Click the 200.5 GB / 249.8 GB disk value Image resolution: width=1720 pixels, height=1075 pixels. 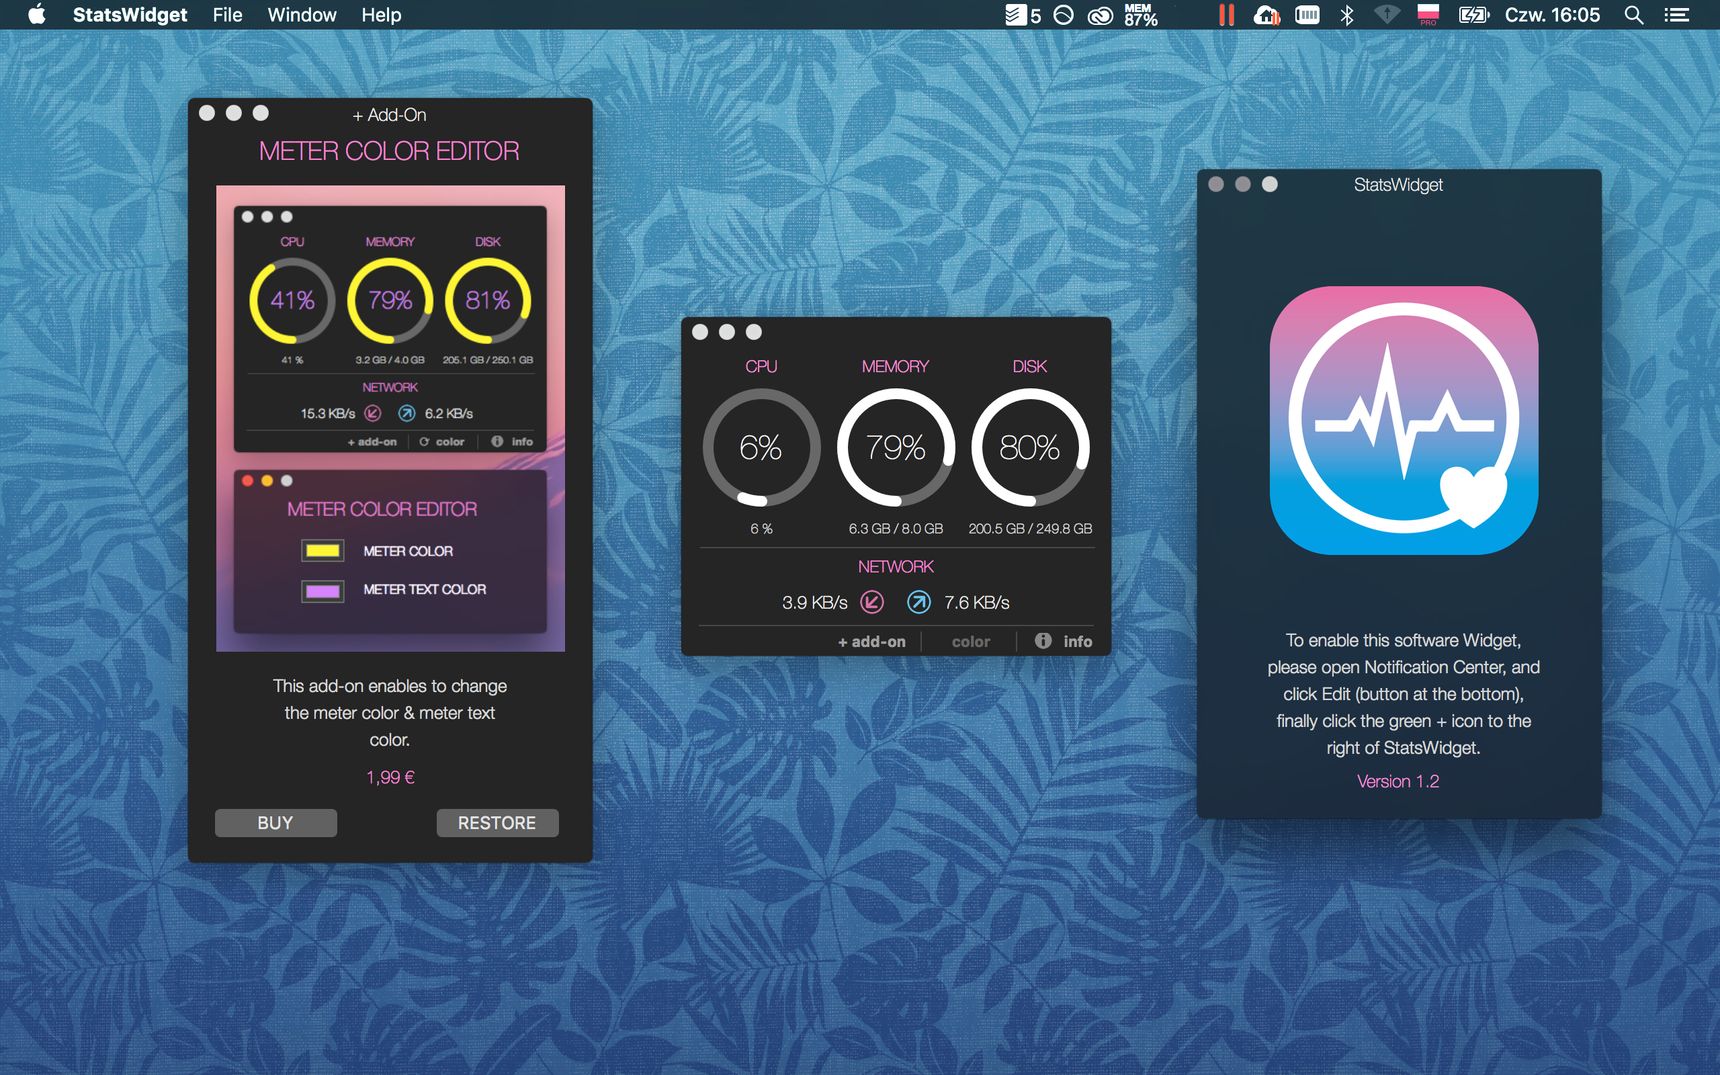[1030, 528]
